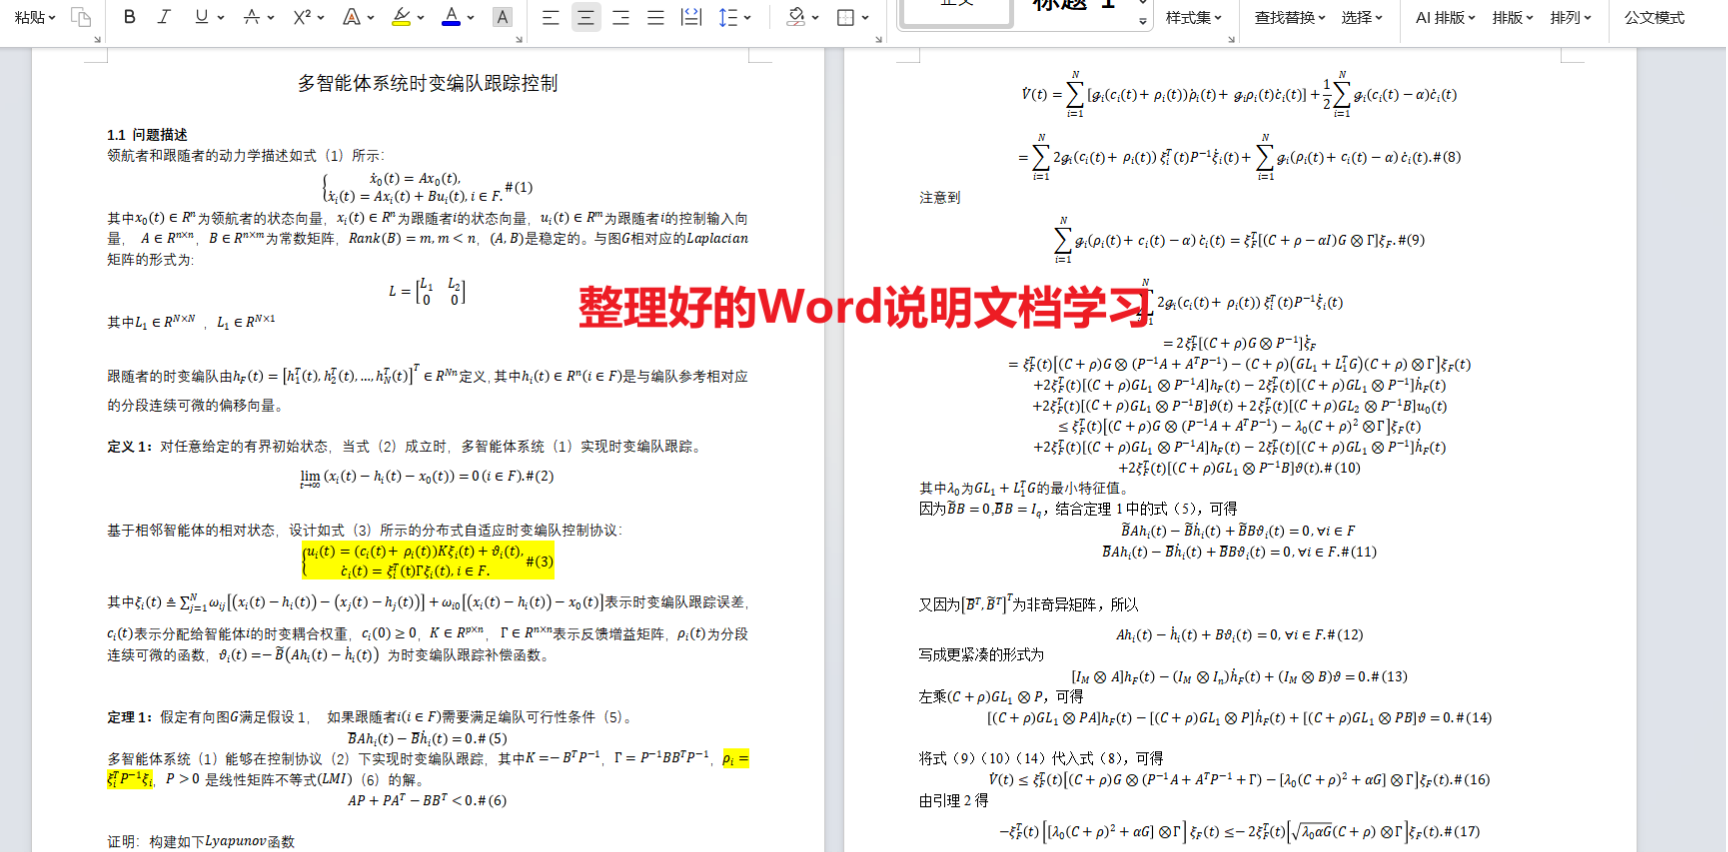Viewport: 1728px width, 852px height.
Task: Expand shading color dropdown arrow
Action: (815, 18)
